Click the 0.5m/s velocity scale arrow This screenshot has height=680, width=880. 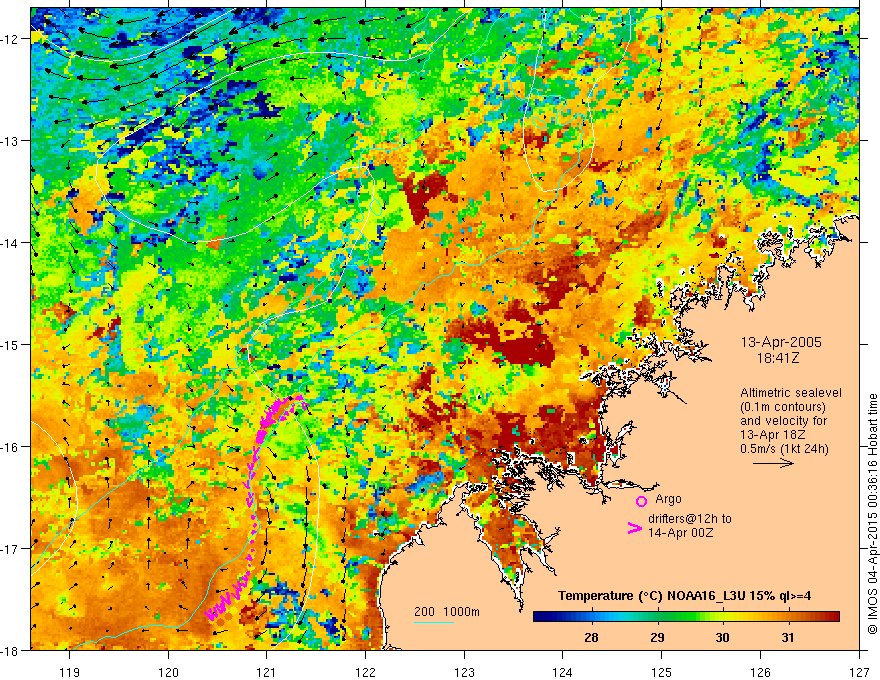[x=773, y=463]
